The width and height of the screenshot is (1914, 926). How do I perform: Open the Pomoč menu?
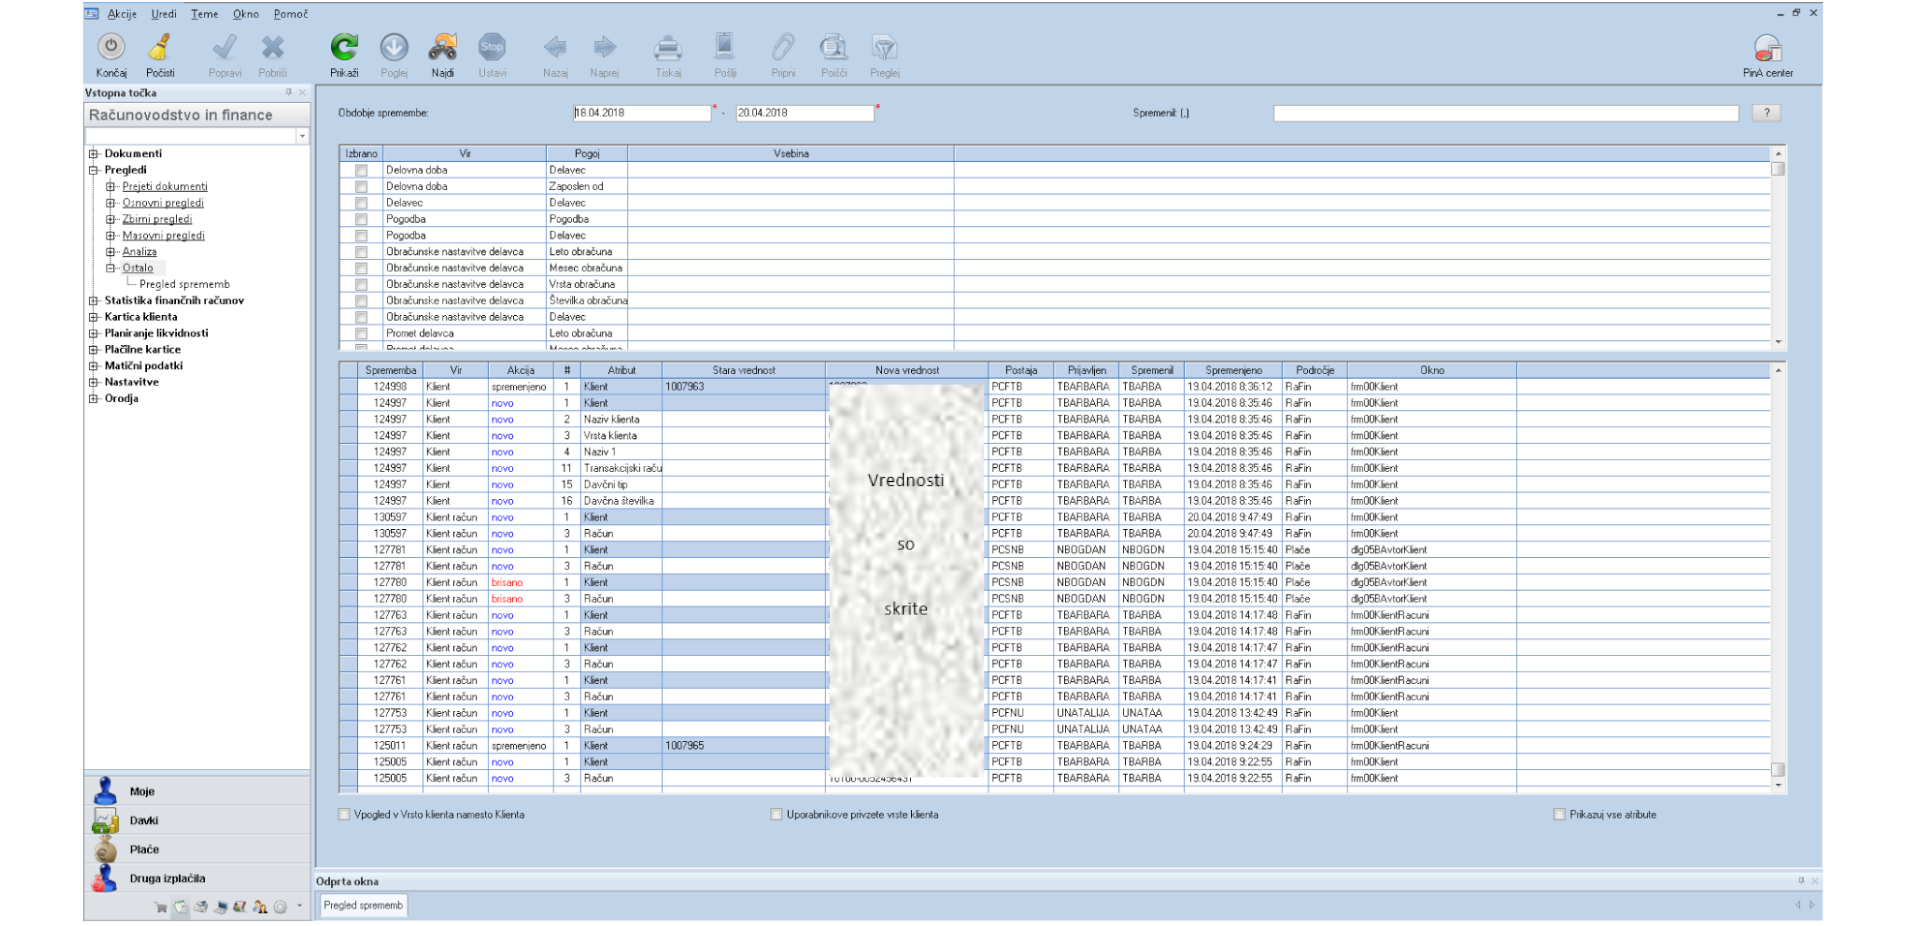tap(291, 14)
